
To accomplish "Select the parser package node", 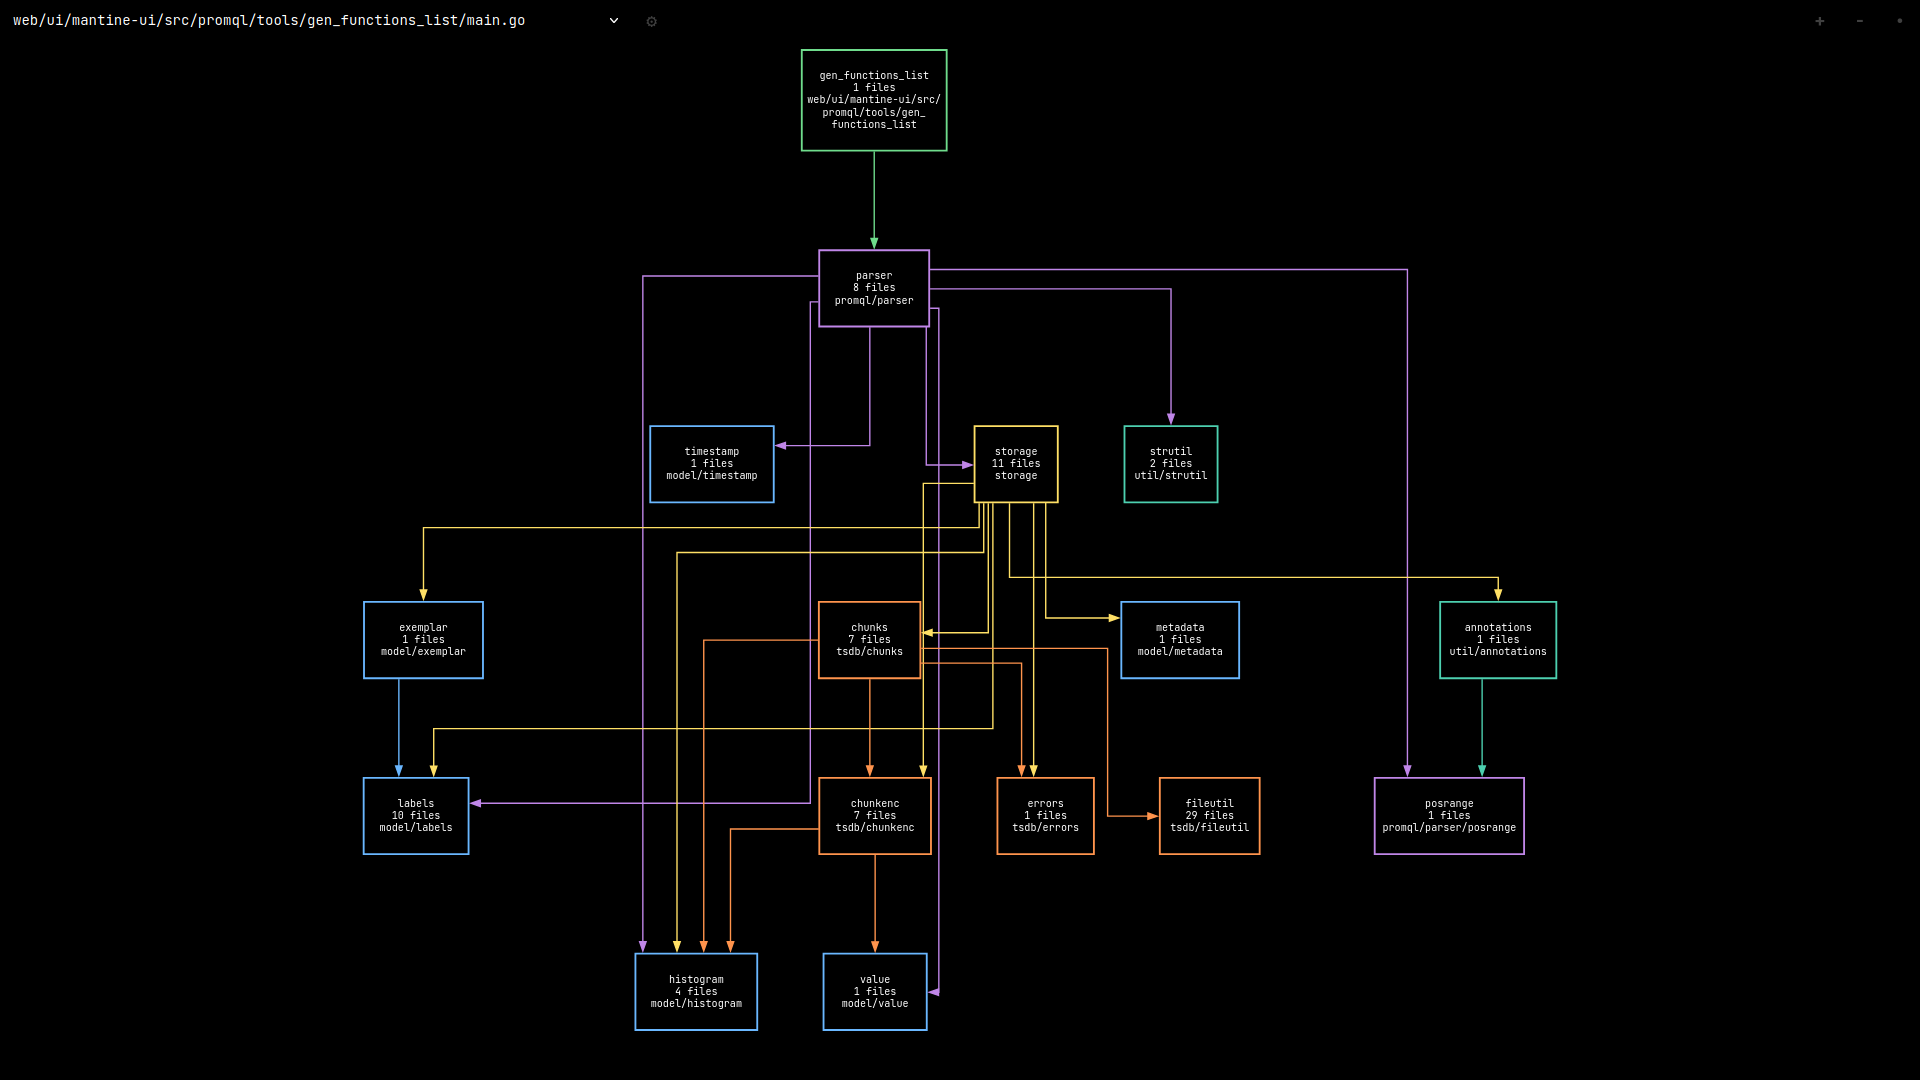I will click(873, 288).
